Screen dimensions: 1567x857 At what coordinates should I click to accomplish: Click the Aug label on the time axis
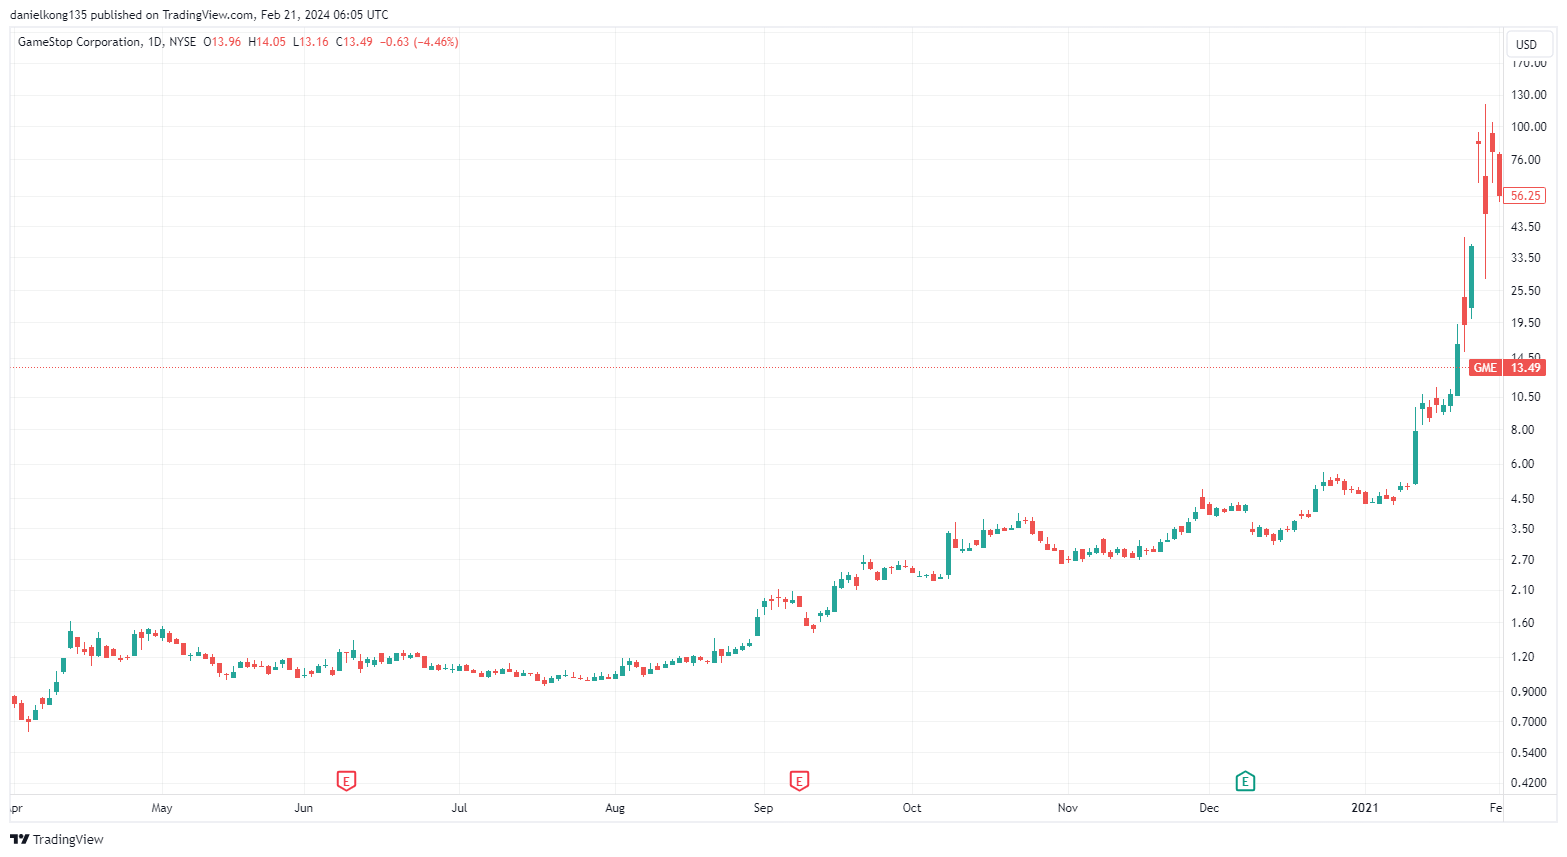click(x=615, y=808)
